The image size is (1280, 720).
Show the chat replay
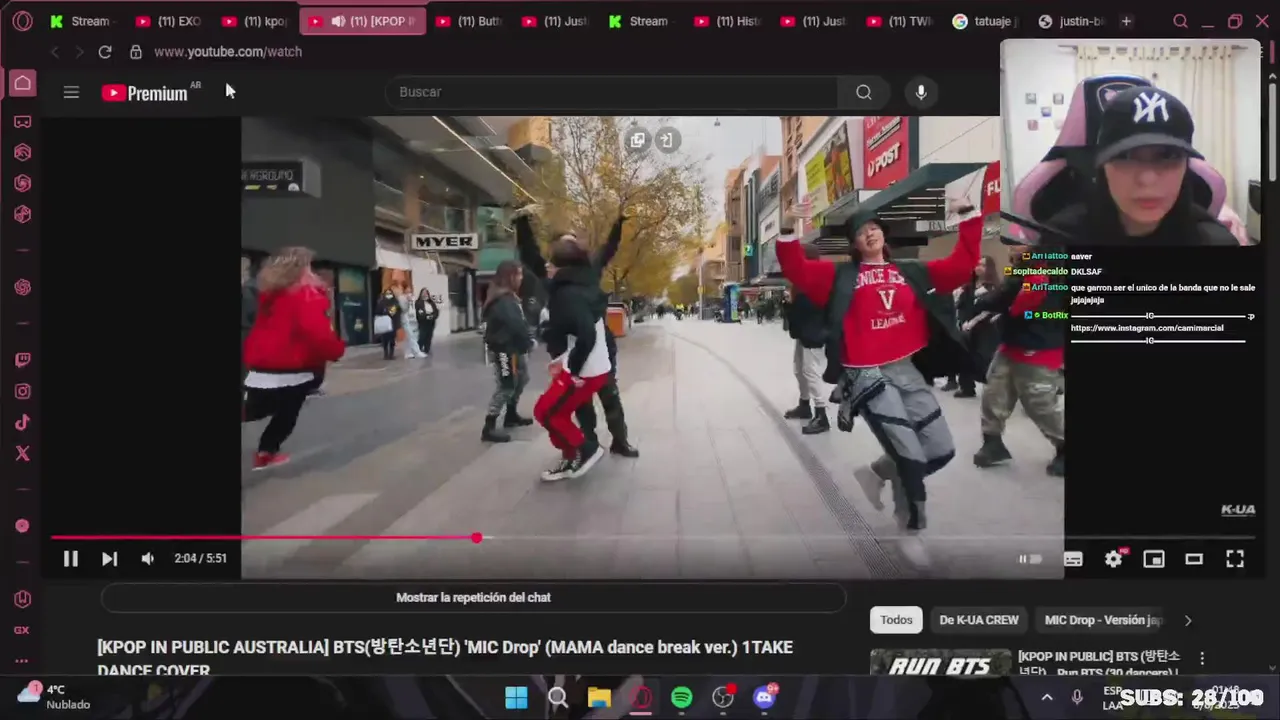tap(473, 598)
